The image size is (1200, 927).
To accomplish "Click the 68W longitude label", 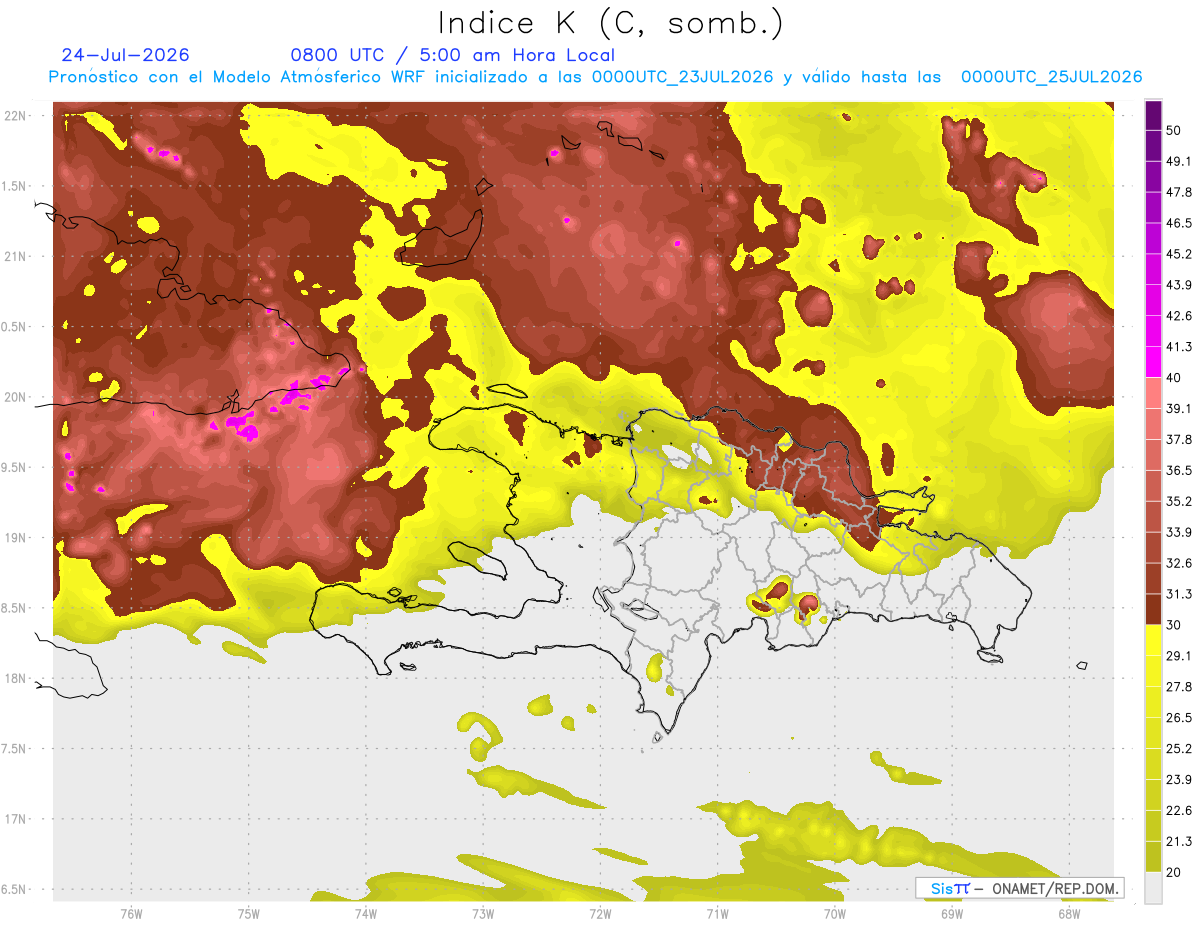I will [x=1068, y=914].
